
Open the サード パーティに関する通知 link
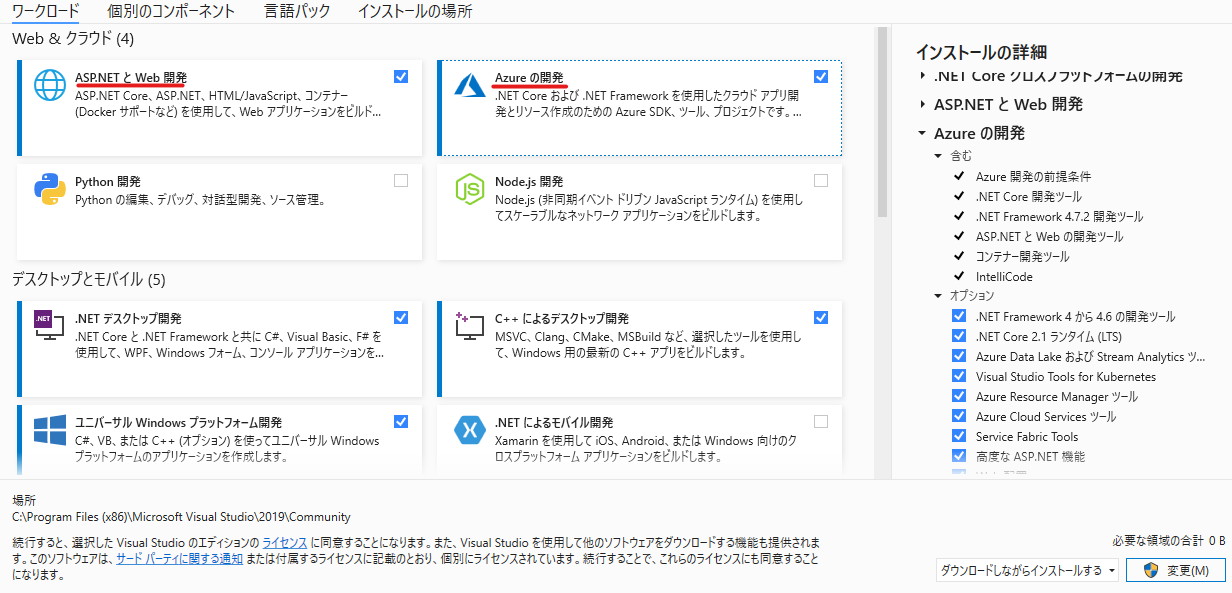pyautogui.click(x=178, y=558)
